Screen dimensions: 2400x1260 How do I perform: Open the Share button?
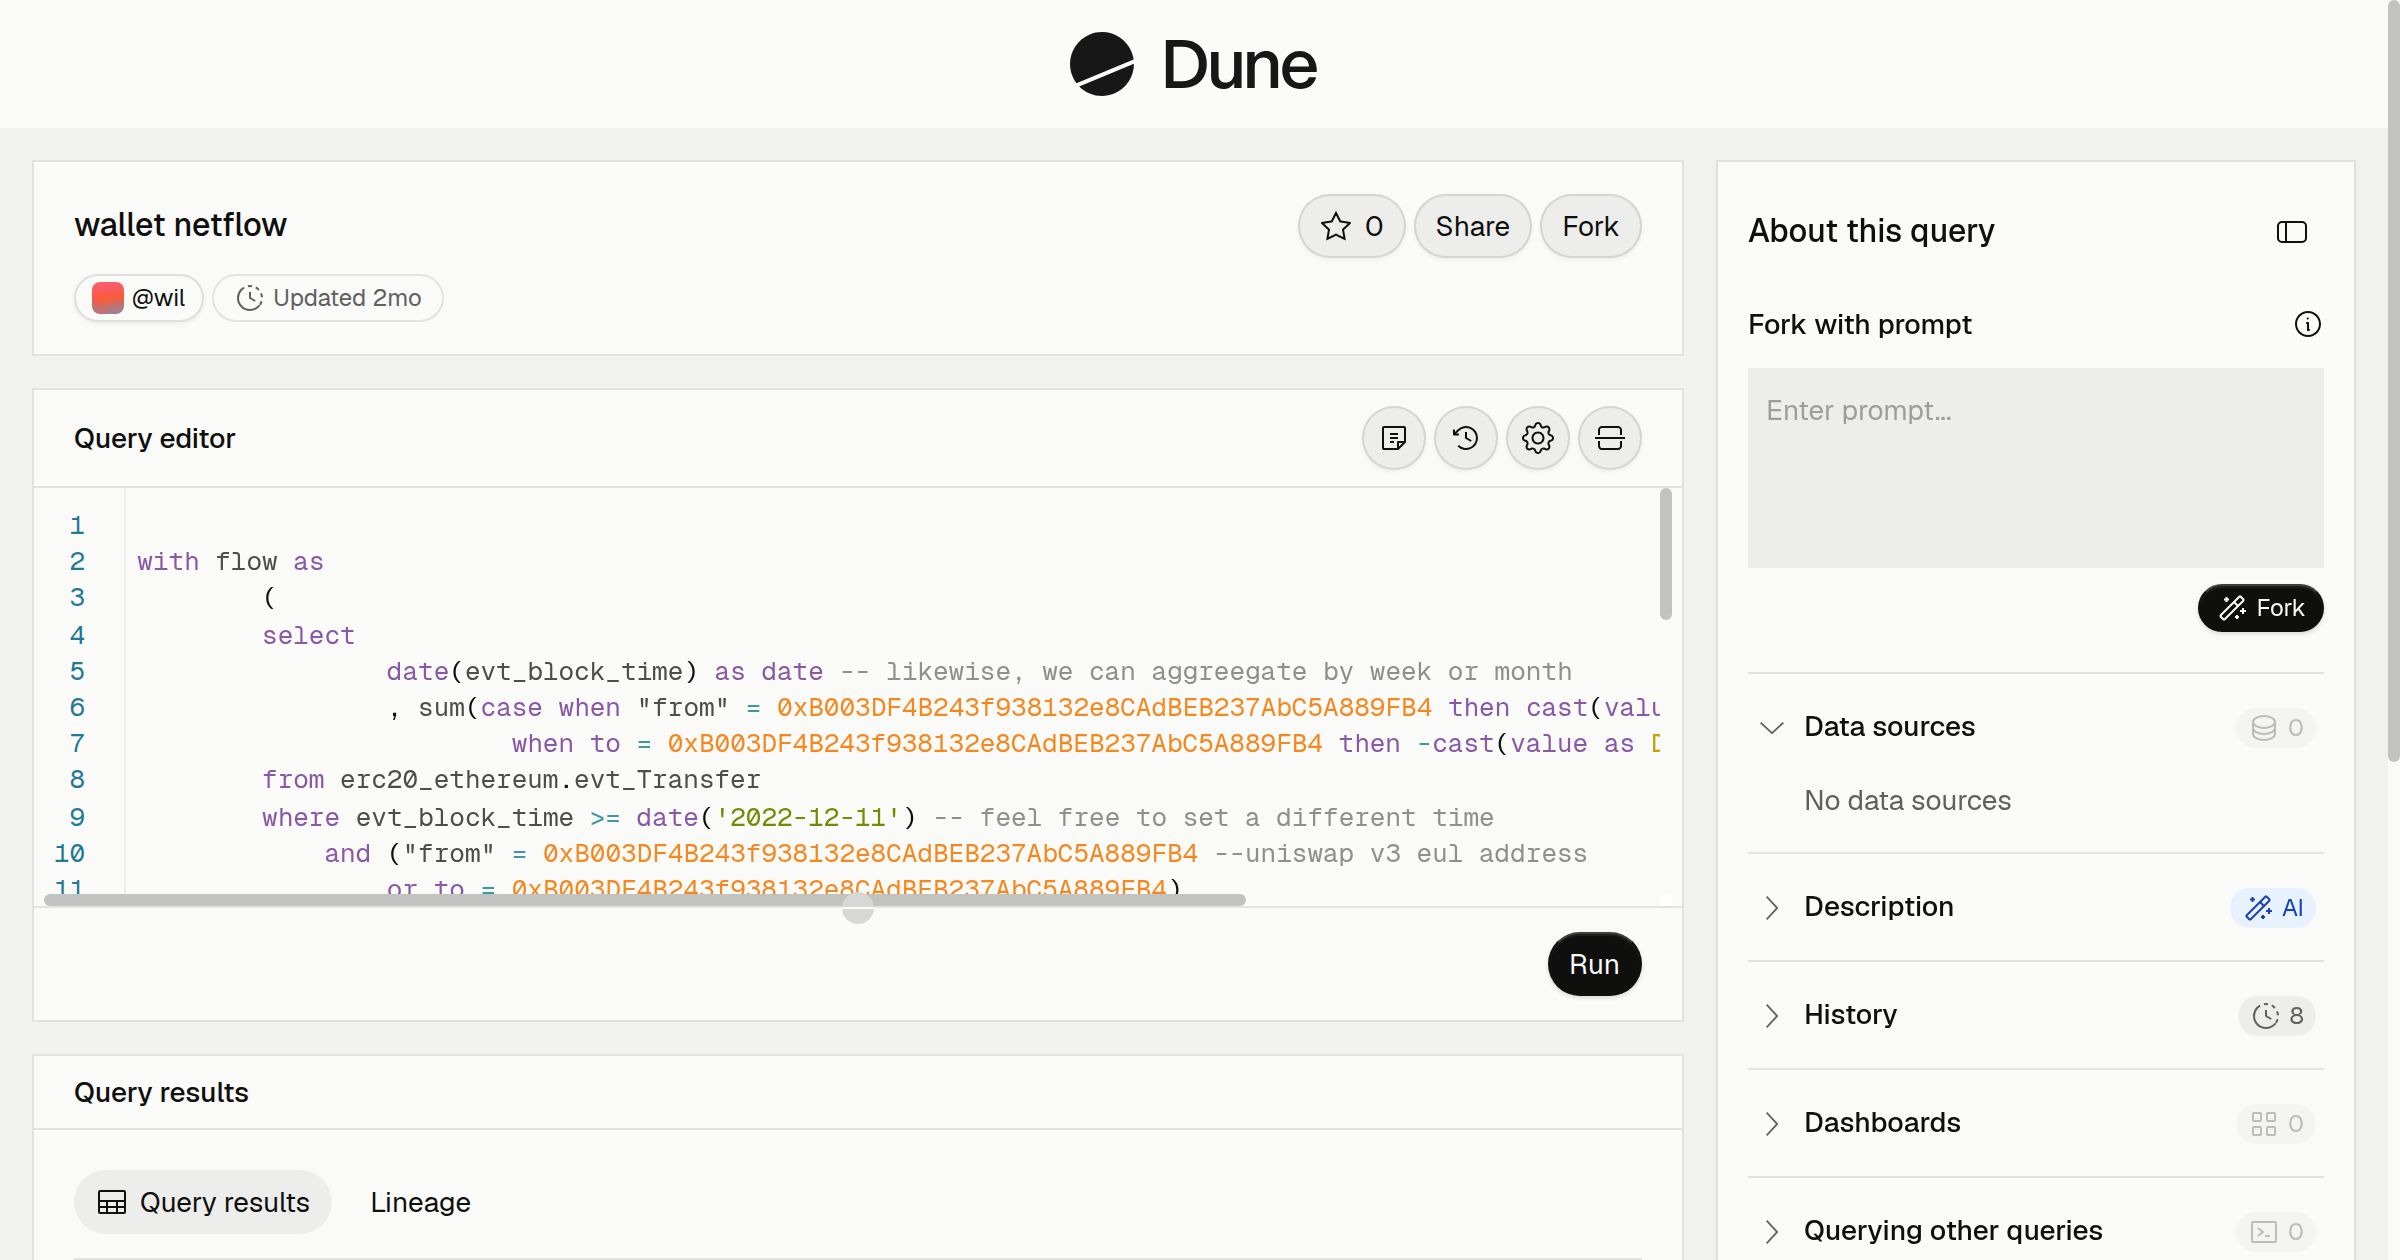point(1472,226)
